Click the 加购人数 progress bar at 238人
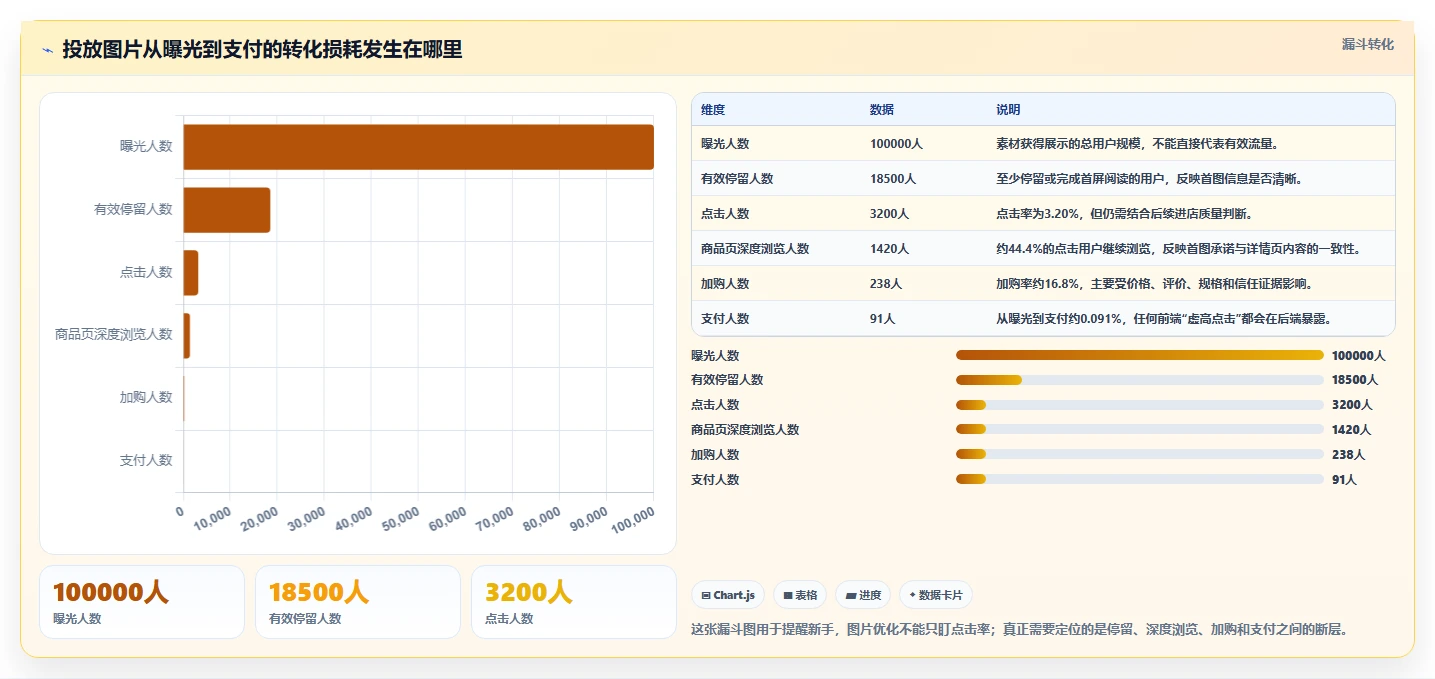Image resolution: width=1435 pixels, height=679 pixels. click(x=1140, y=455)
